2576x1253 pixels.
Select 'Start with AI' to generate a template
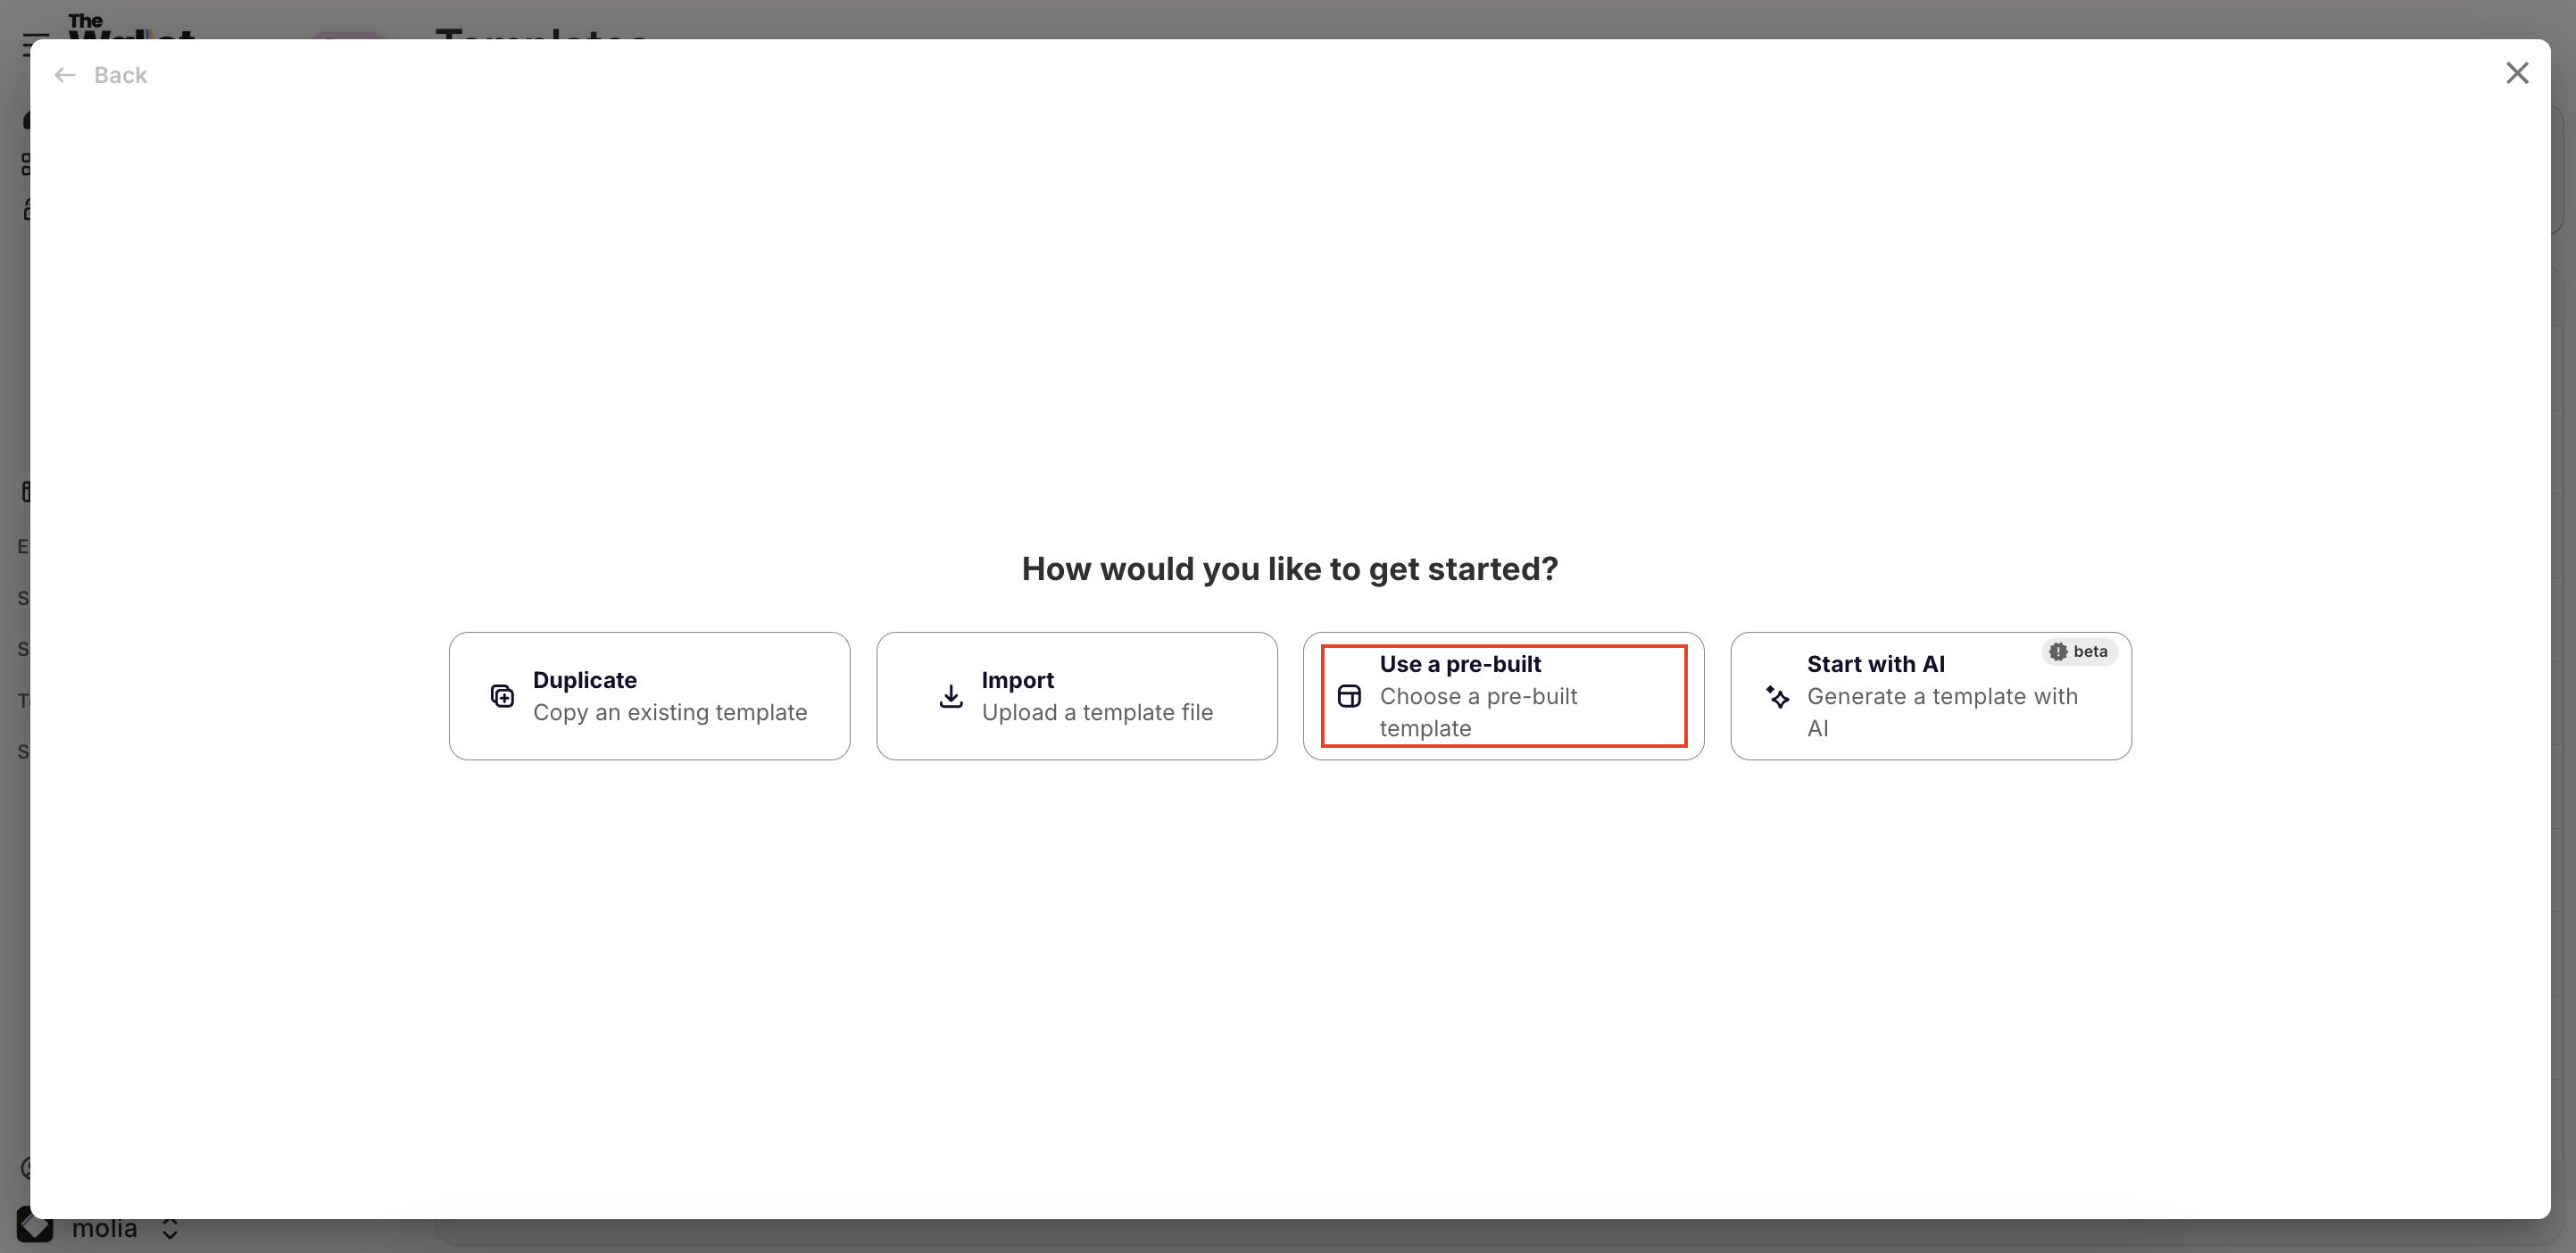1931,695
